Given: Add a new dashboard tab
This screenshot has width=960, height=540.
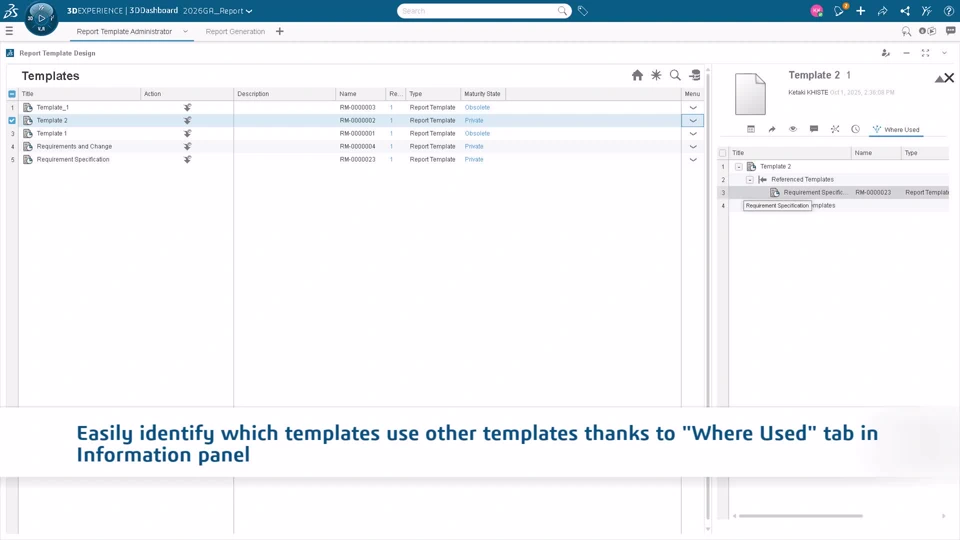Looking at the screenshot, I should click(x=280, y=31).
